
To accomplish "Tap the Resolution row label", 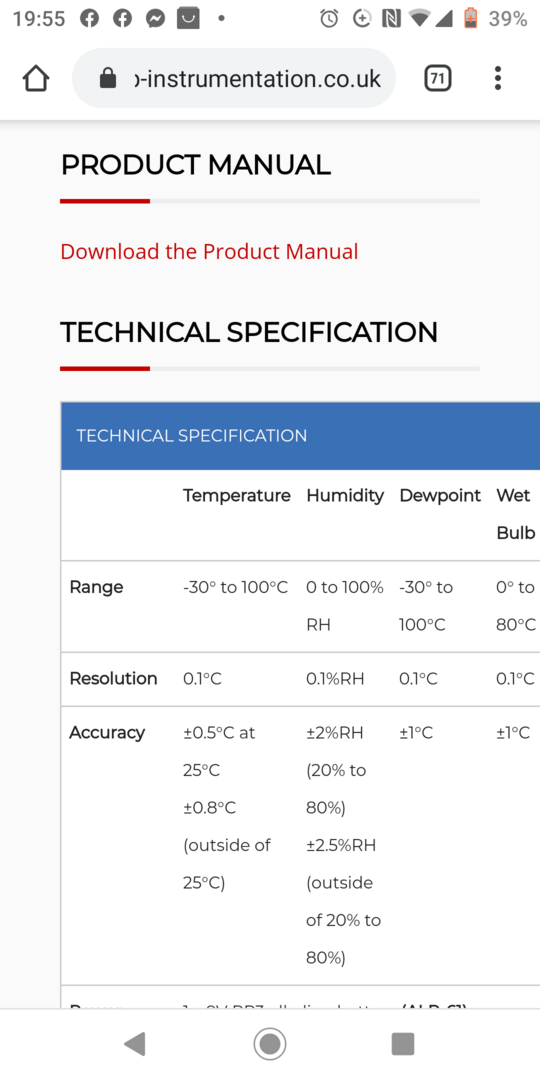I will tap(114, 678).
